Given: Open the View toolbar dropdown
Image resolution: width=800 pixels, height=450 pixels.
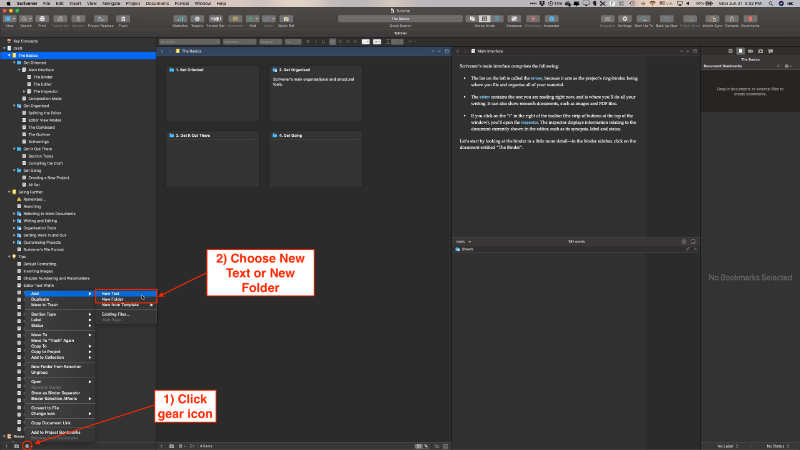Looking at the screenshot, I should [x=9, y=19].
